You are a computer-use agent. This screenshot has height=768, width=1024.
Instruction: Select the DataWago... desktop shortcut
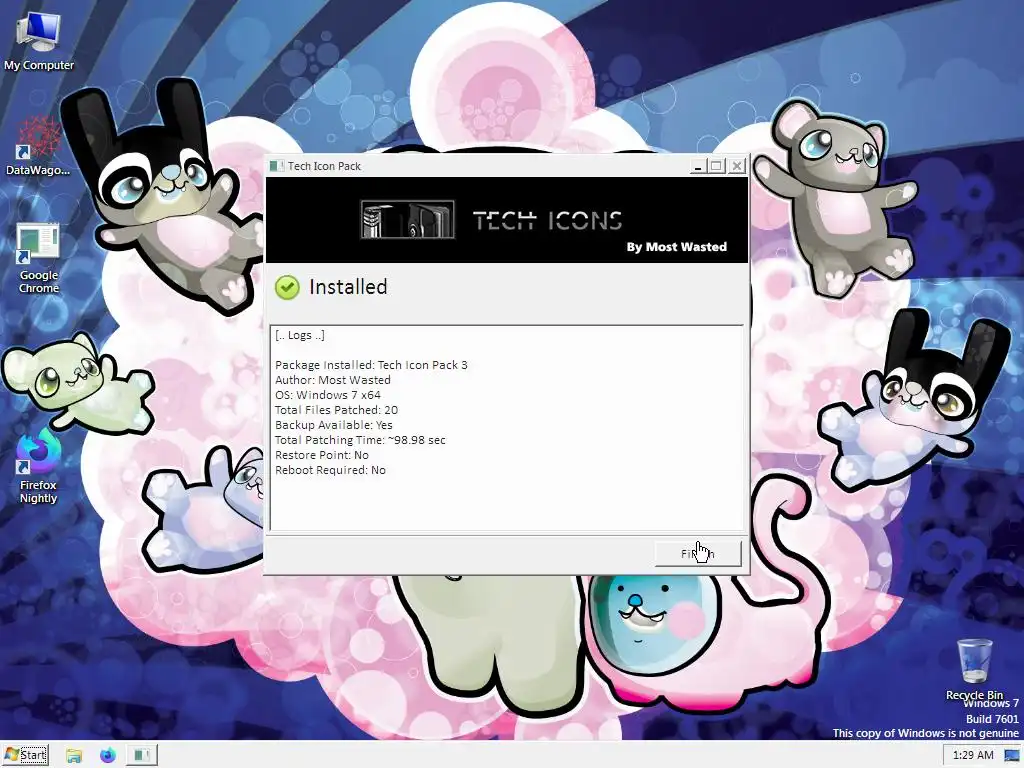tap(37, 146)
